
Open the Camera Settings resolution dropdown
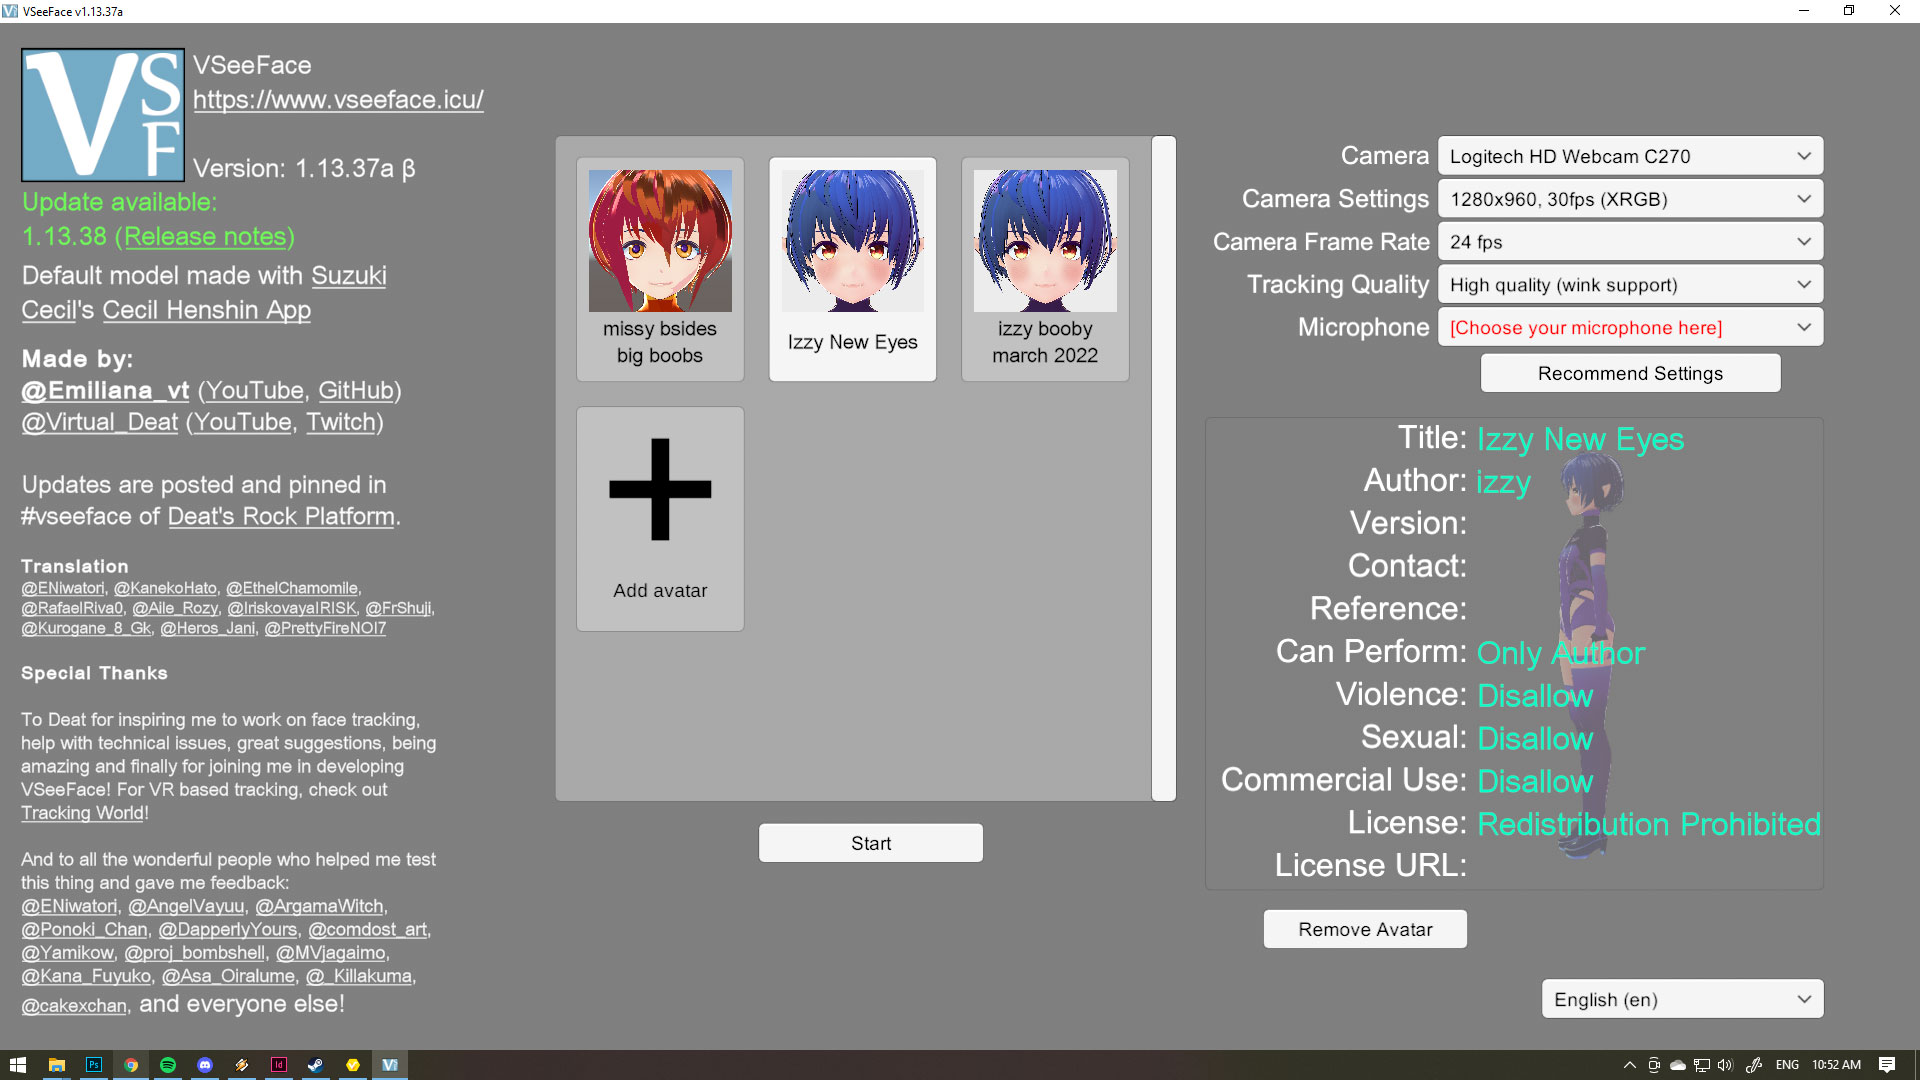[x=1630, y=199]
